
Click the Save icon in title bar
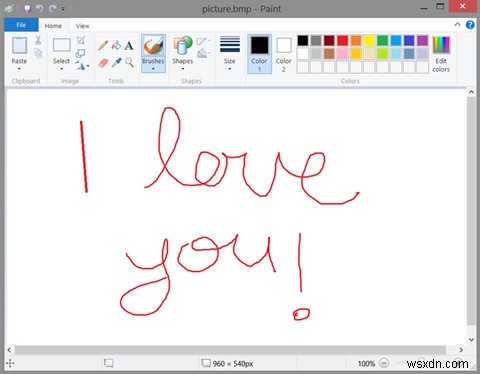[27, 8]
